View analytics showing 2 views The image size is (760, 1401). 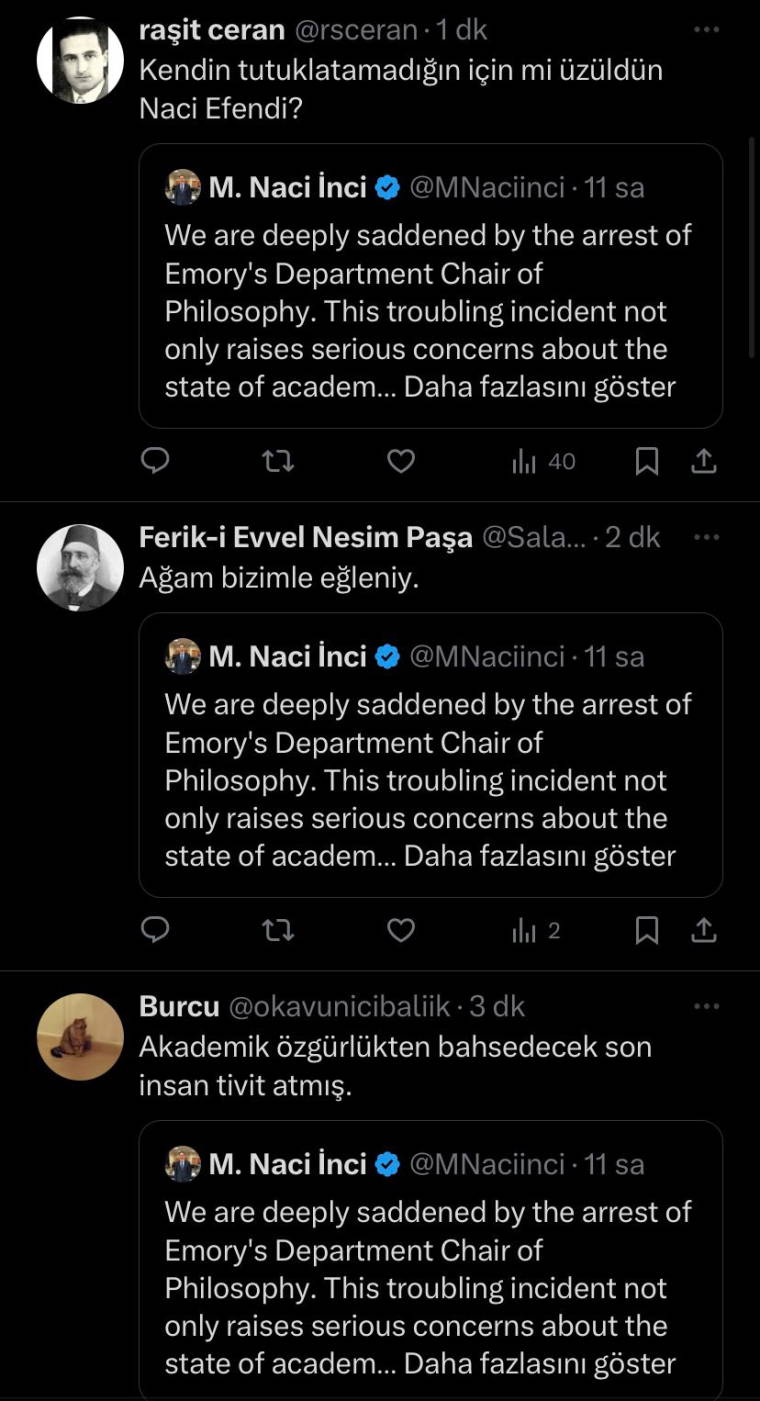(x=535, y=931)
